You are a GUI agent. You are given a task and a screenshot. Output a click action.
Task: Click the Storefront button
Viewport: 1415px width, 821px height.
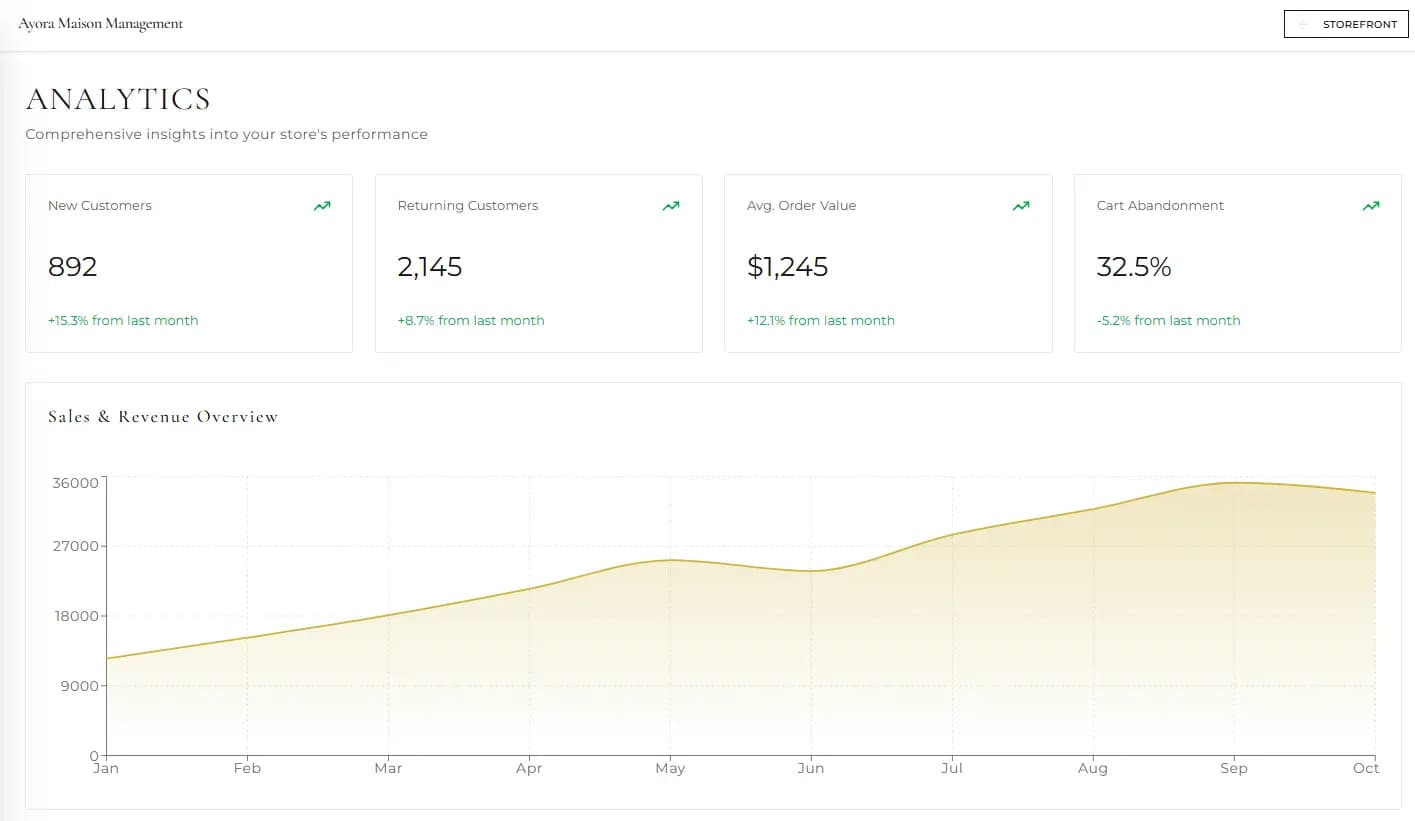pos(1346,24)
